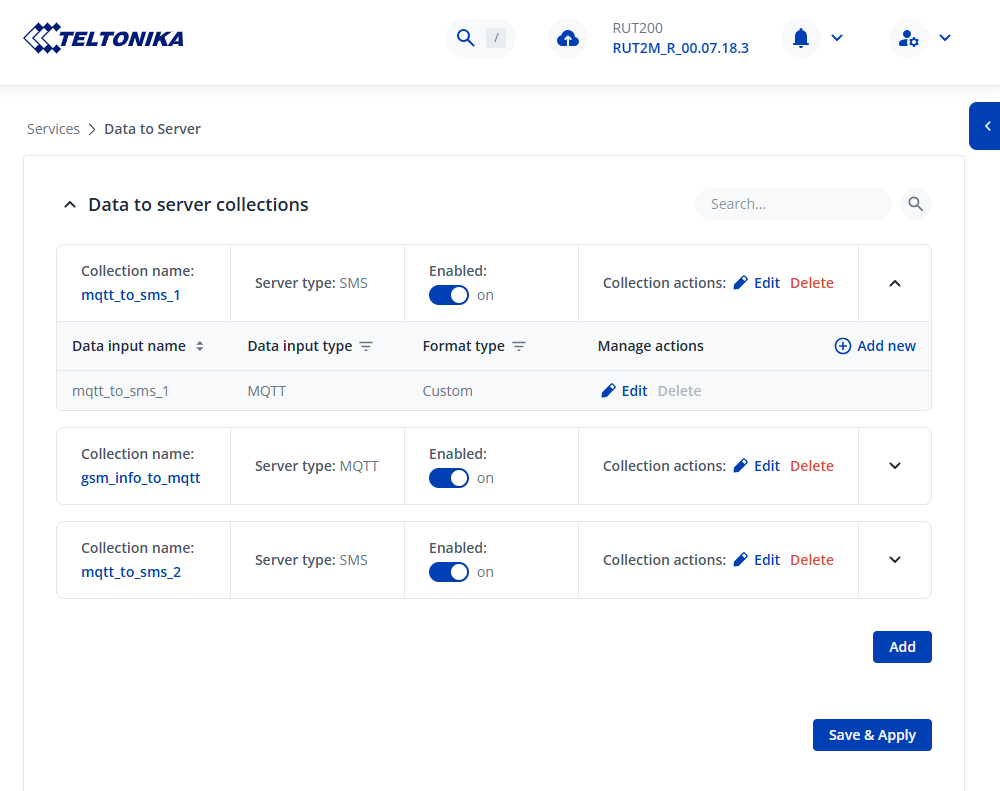Disable the mqtt_to_sms_1 collection toggle
The height and width of the screenshot is (791, 1000).
[449, 295]
